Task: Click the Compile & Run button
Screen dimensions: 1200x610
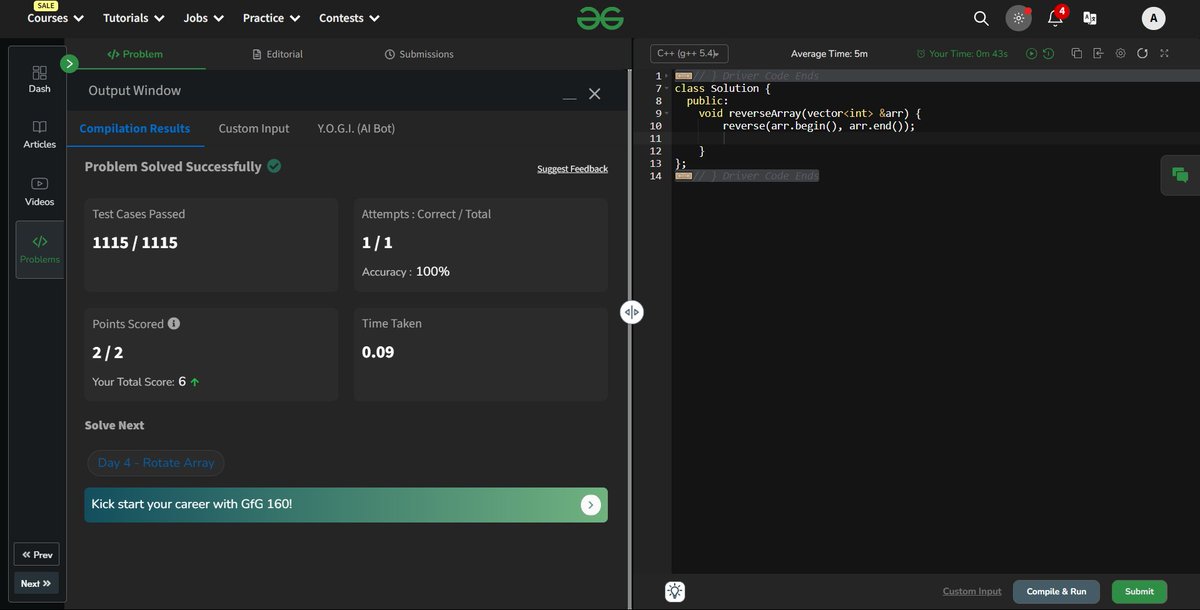Action: click(x=1056, y=591)
